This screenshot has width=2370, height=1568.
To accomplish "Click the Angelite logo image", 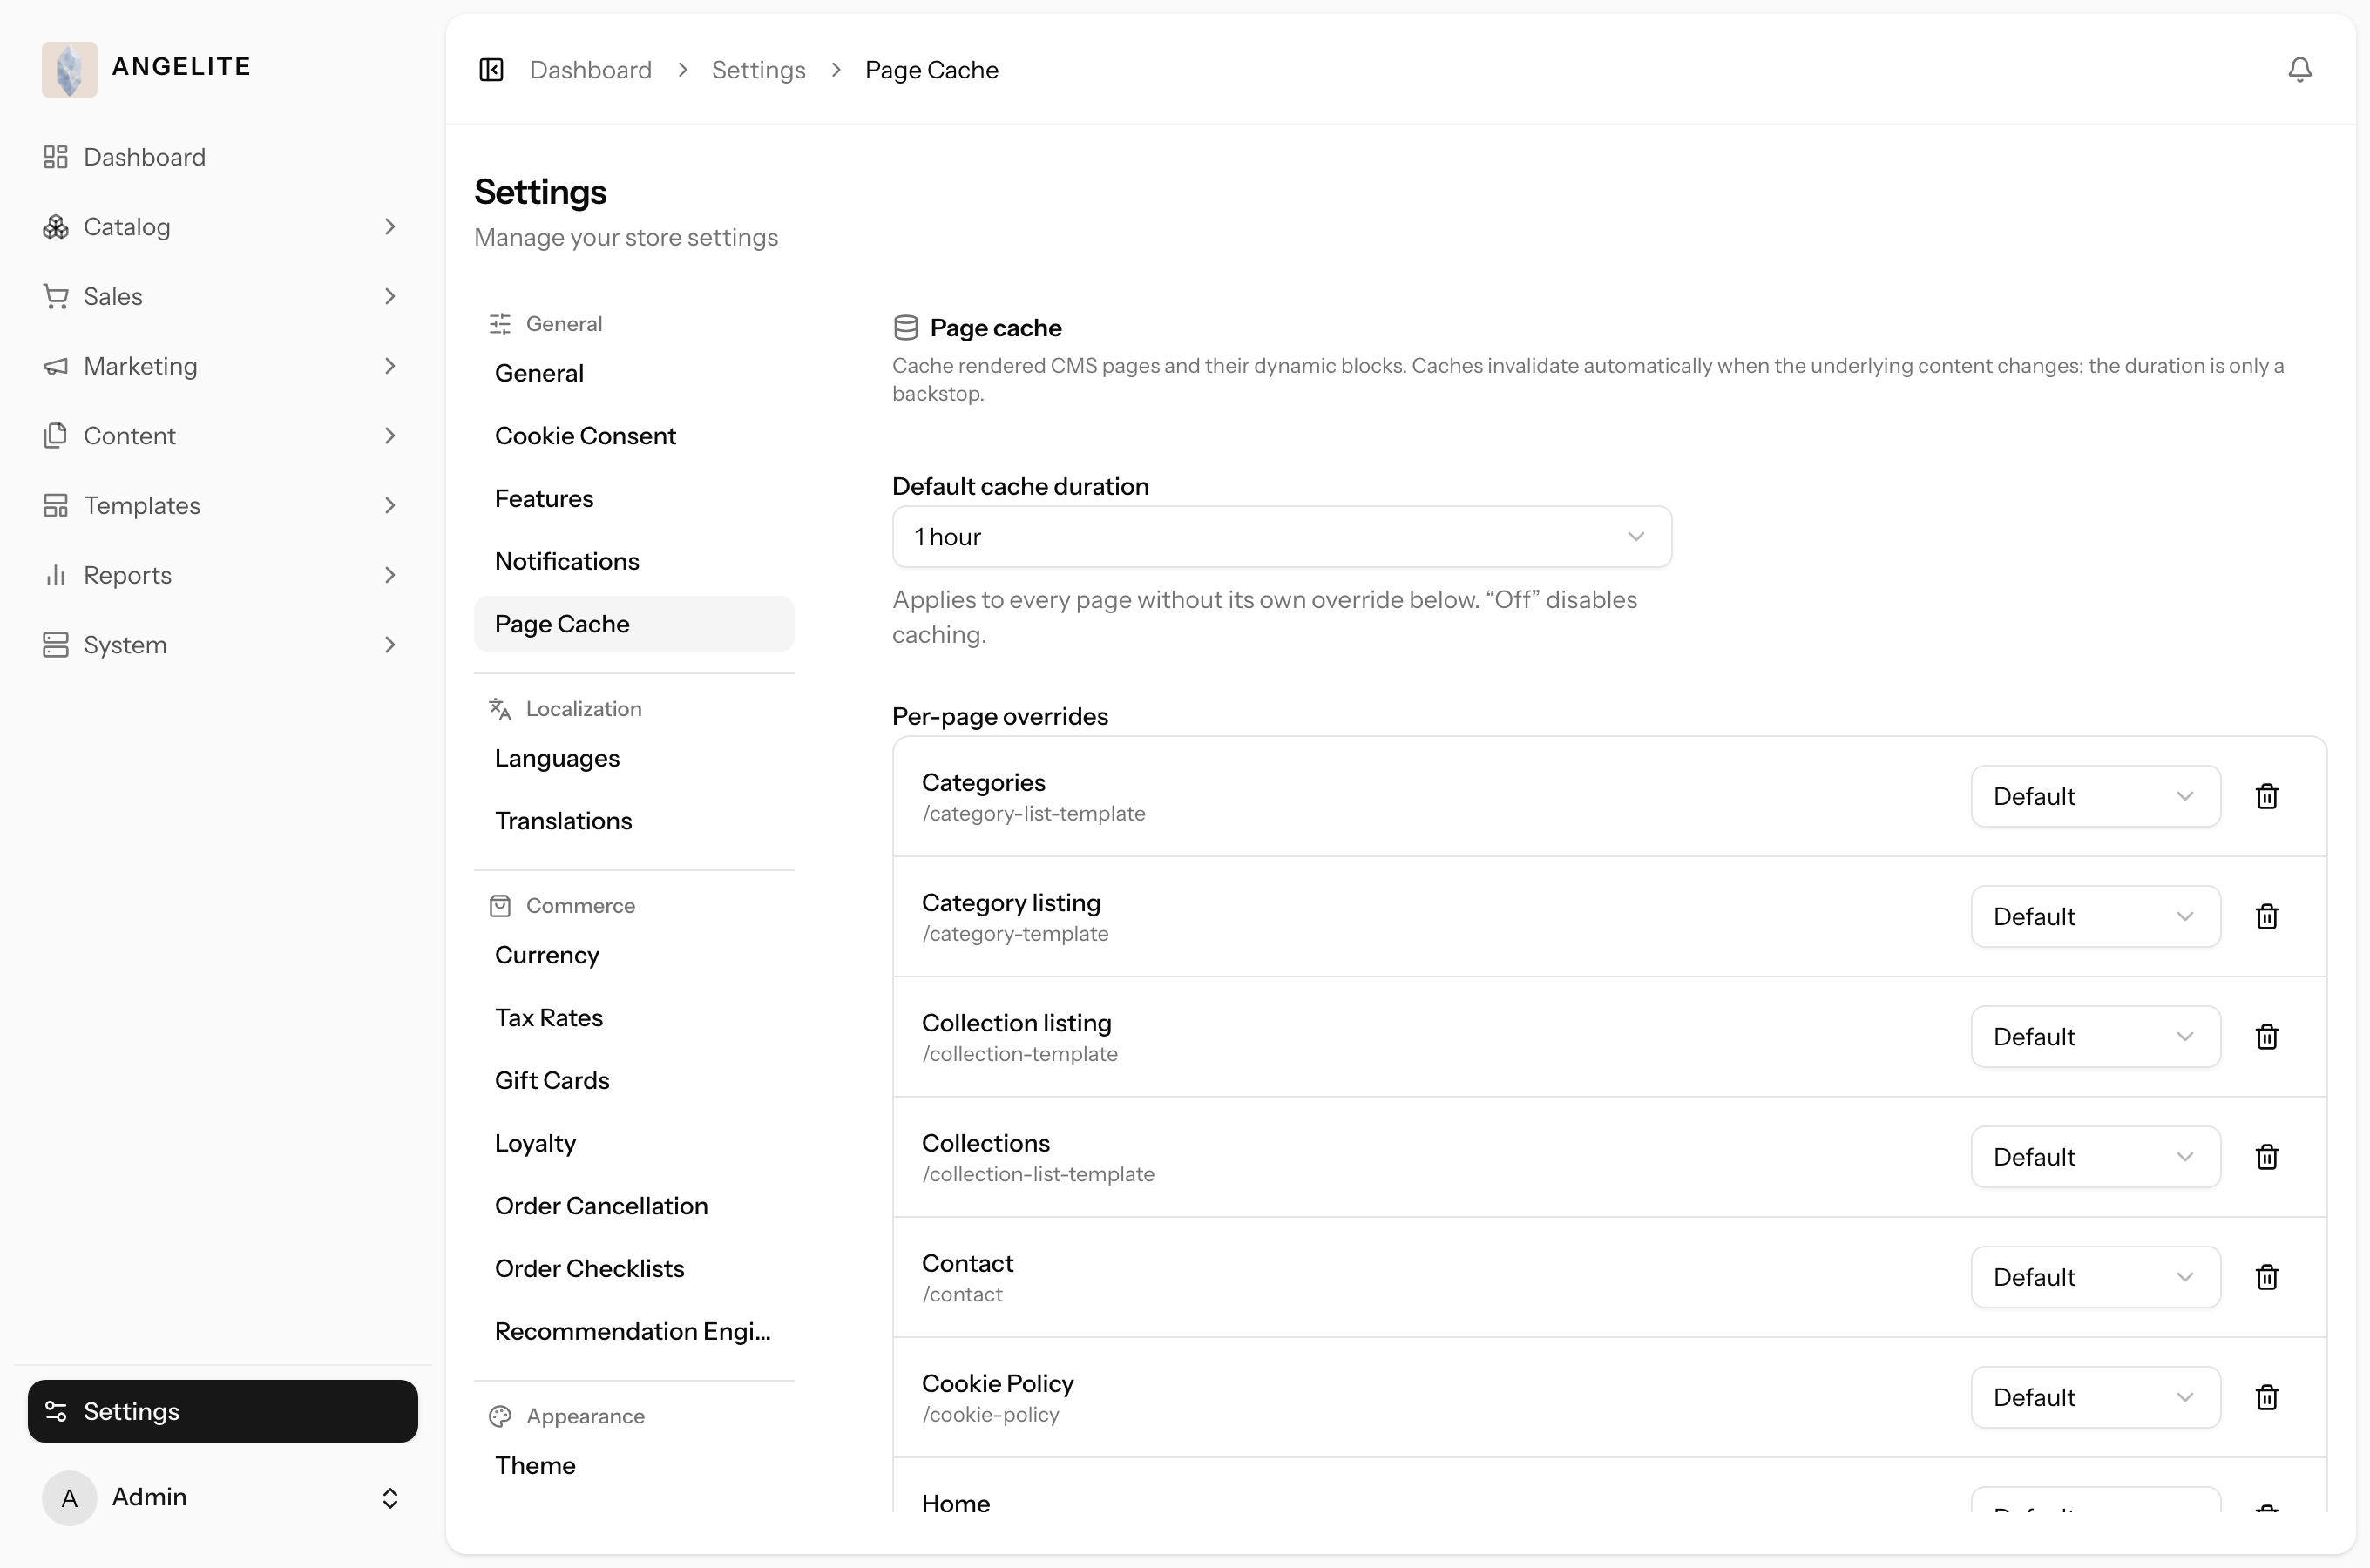I will tap(69, 69).
